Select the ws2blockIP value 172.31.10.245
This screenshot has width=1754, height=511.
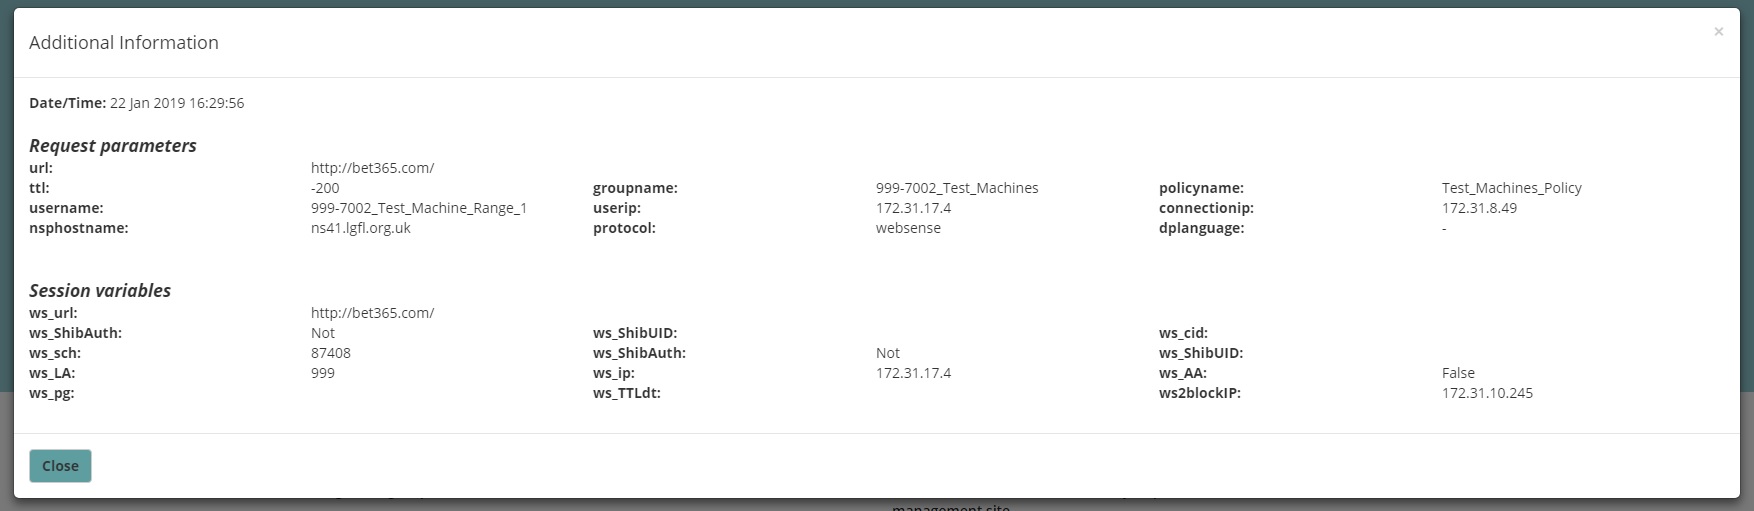1487,393
